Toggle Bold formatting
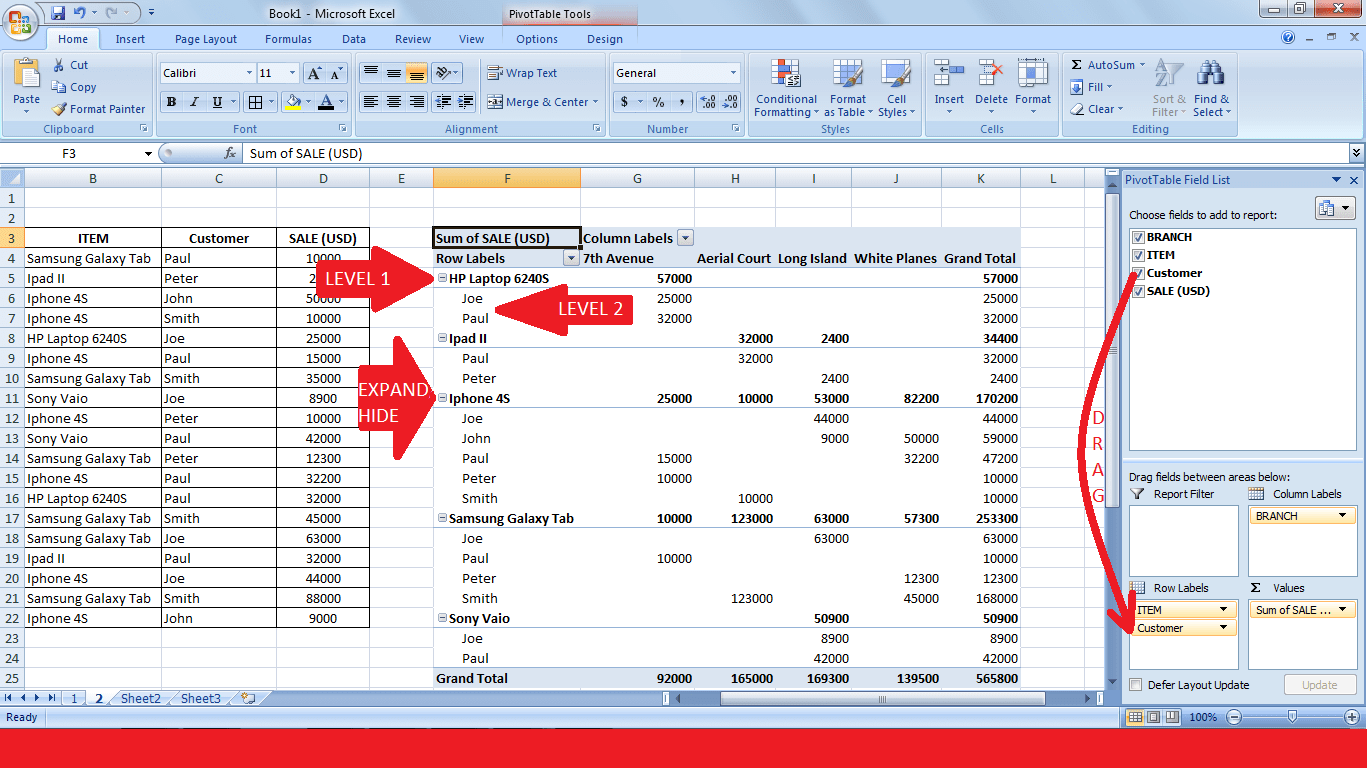 (171, 102)
